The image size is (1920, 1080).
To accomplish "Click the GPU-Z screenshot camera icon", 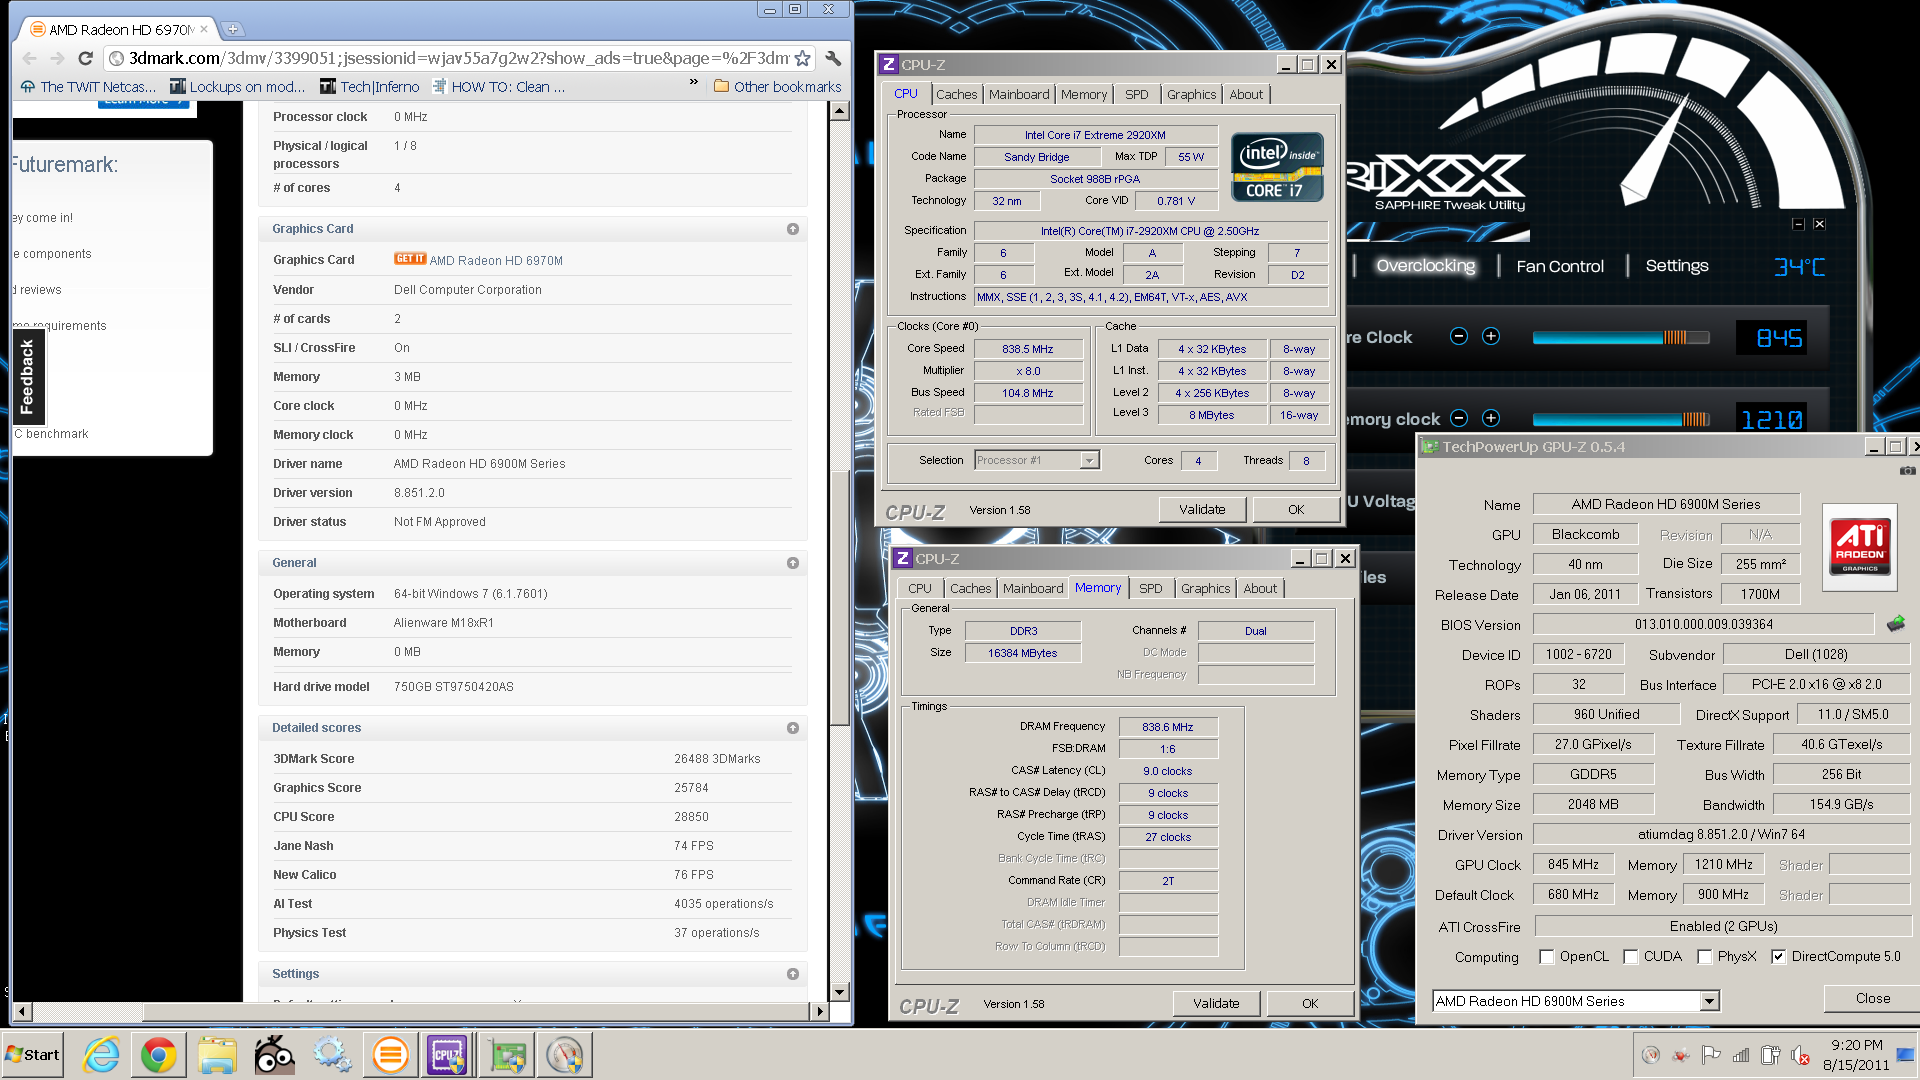I will click(x=1908, y=470).
